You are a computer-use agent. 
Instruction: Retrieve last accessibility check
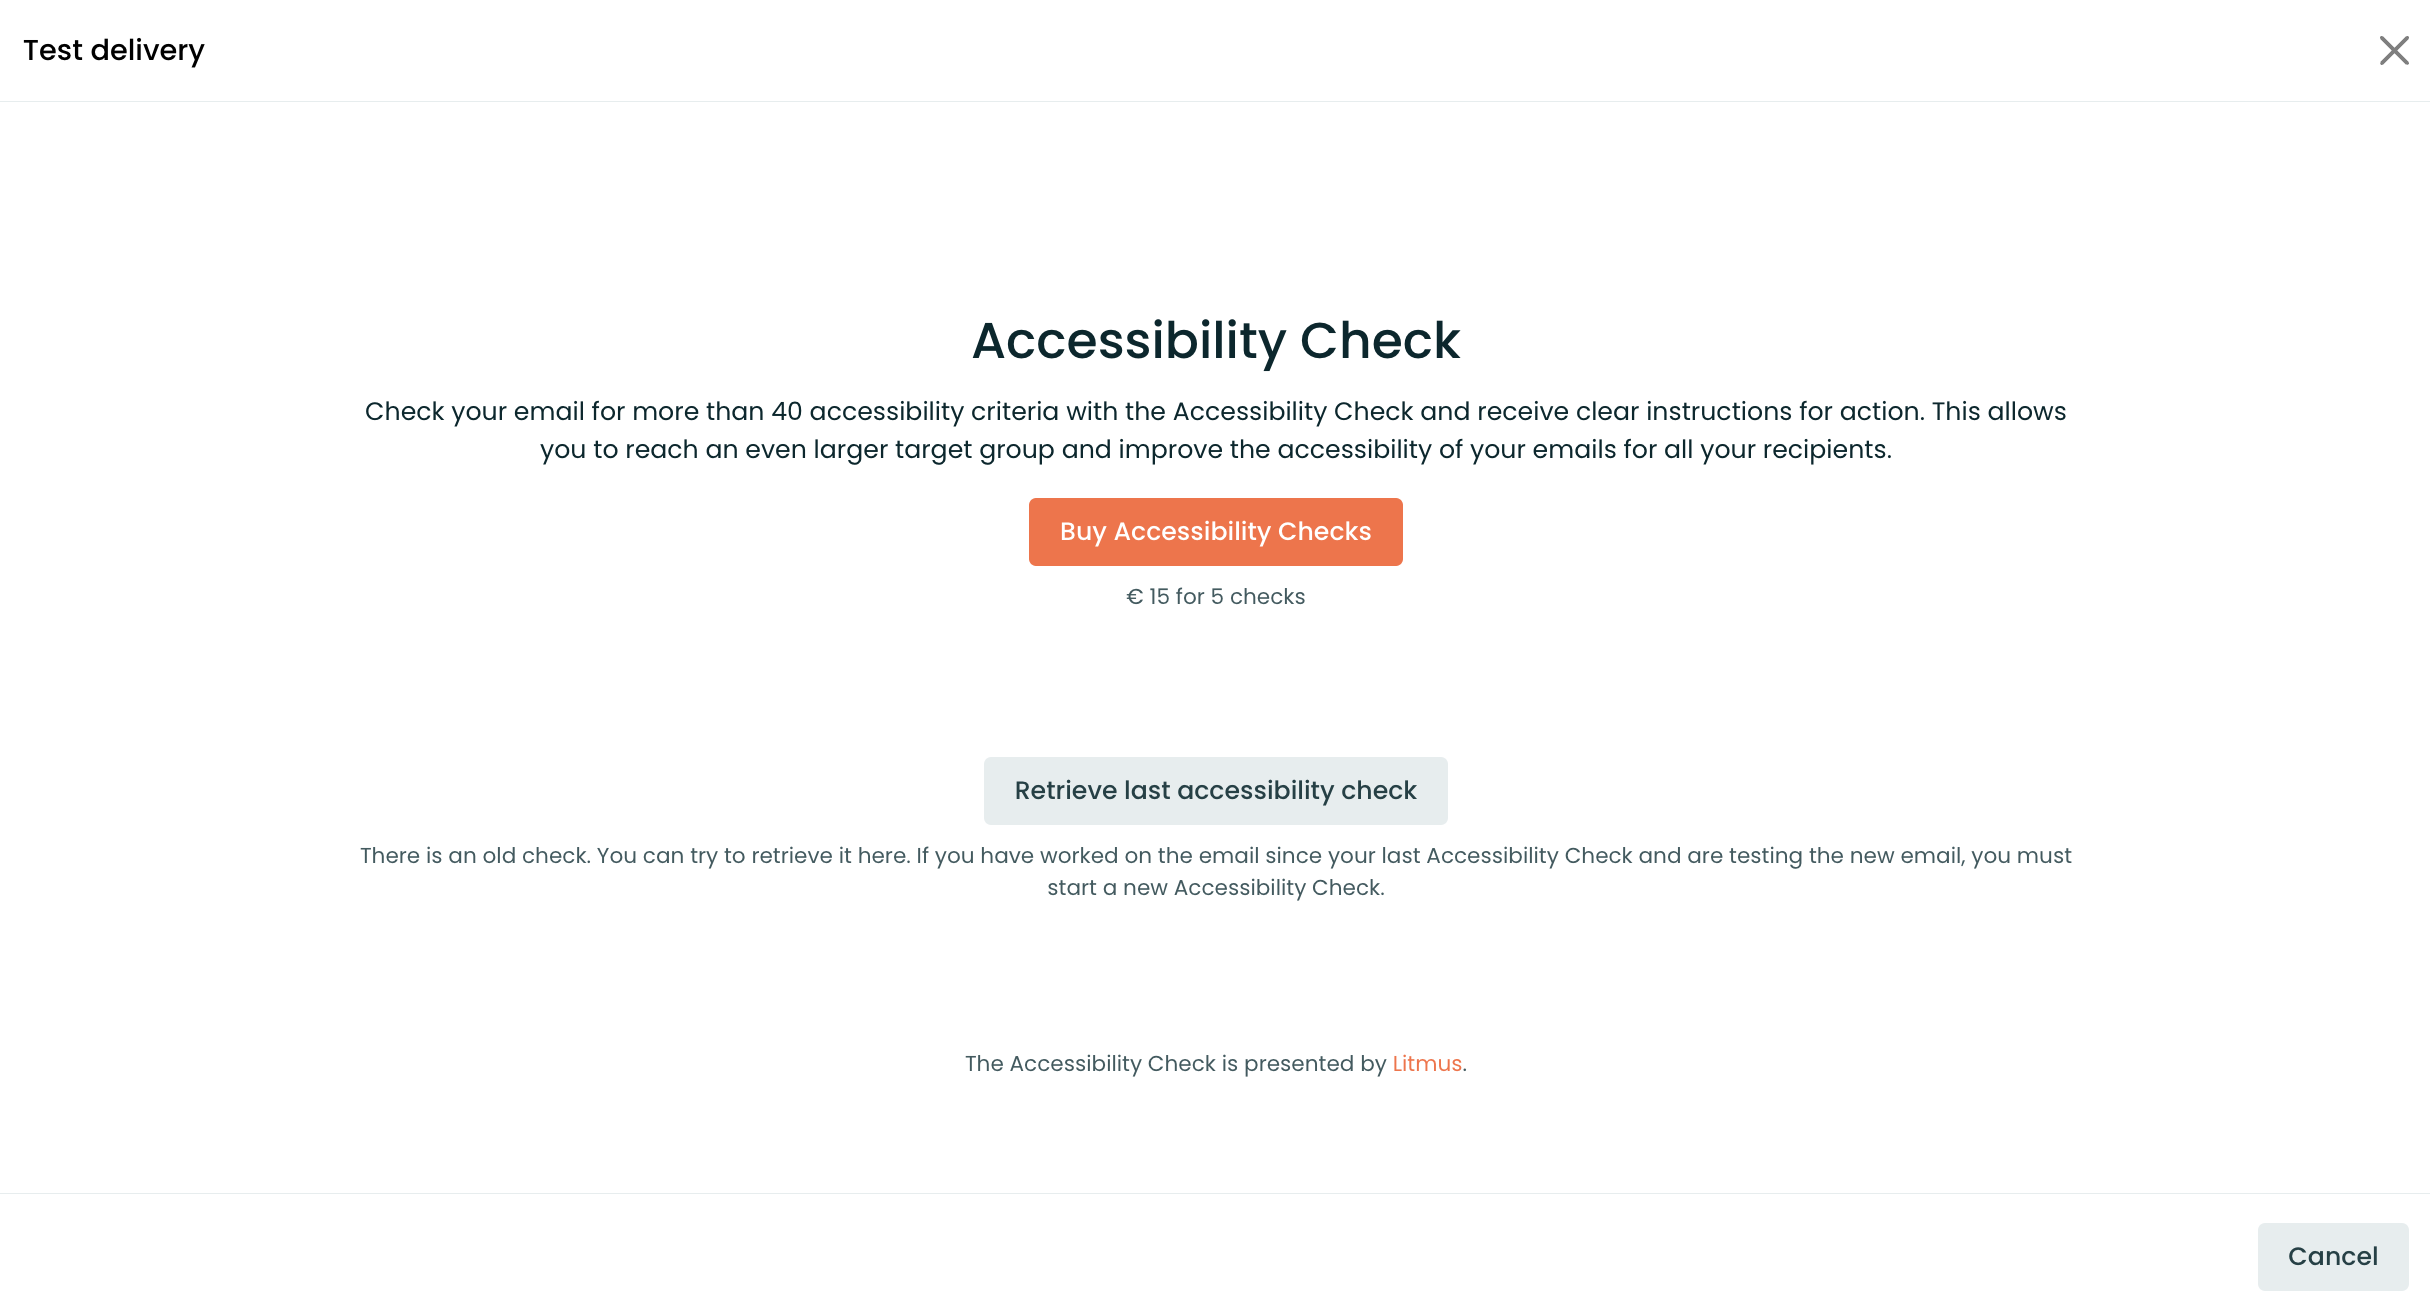tap(1215, 791)
